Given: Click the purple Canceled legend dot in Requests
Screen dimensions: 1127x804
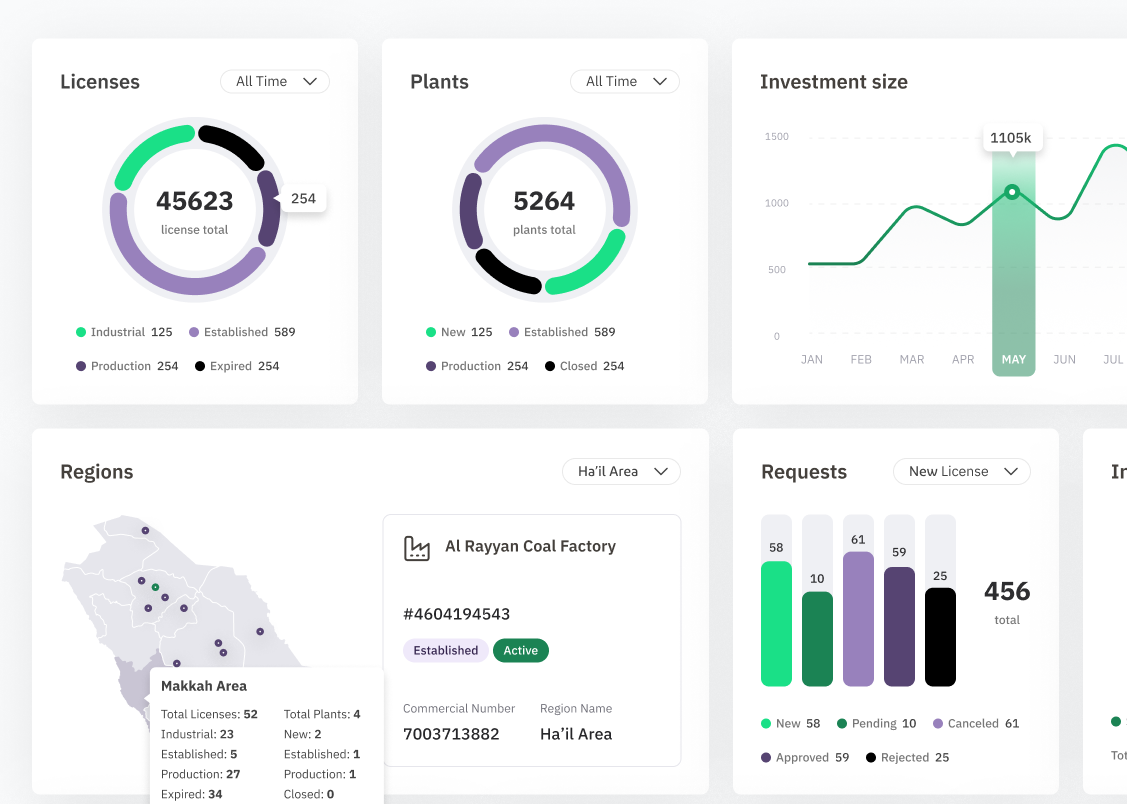Looking at the screenshot, I should [938, 724].
